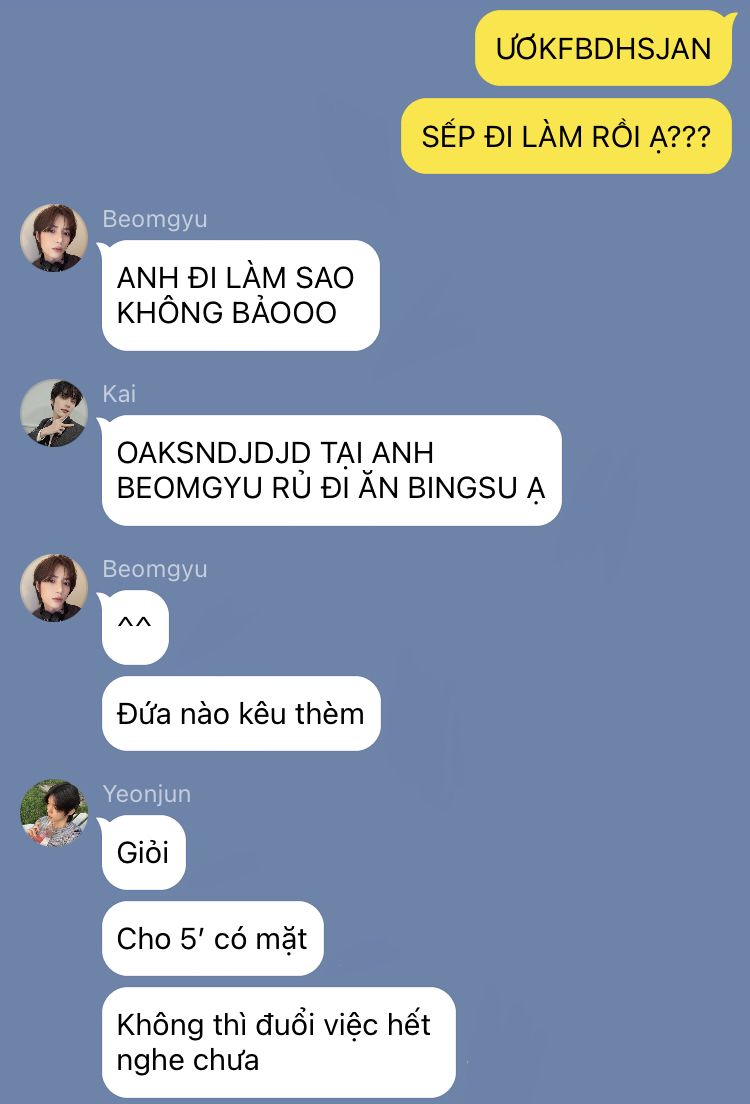This screenshot has height=1104, width=750.
Task: Tap the ^^ message bubble
Action: [135, 627]
